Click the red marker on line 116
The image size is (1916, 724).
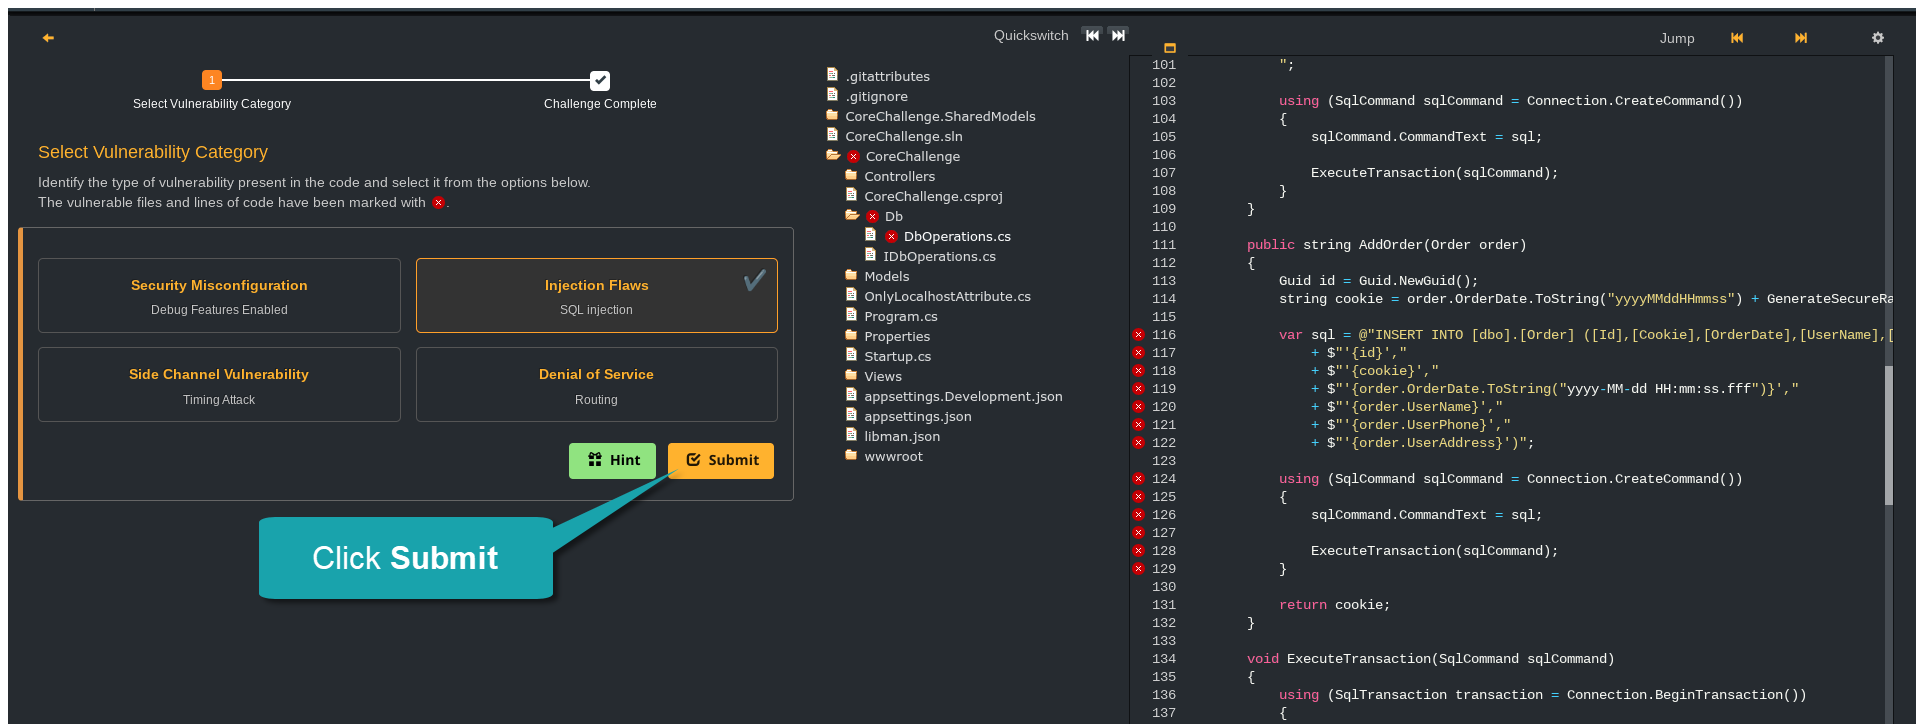[x=1138, y=335]
